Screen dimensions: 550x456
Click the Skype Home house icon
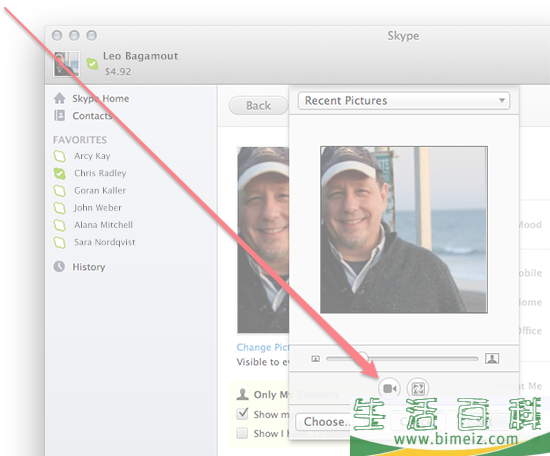60,98
